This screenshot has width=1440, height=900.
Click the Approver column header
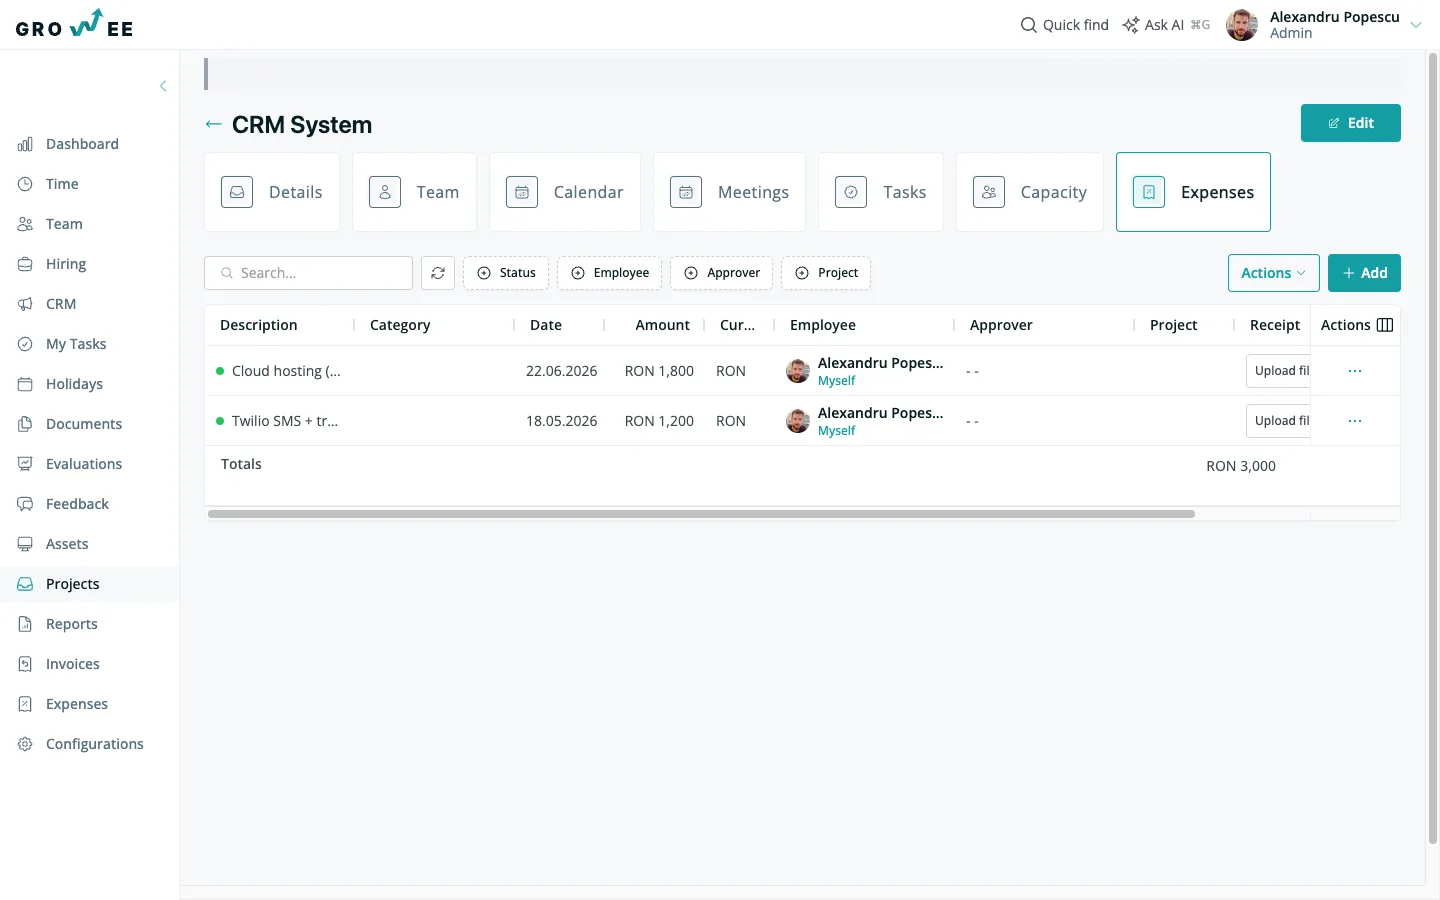(x=1001, y=325)
